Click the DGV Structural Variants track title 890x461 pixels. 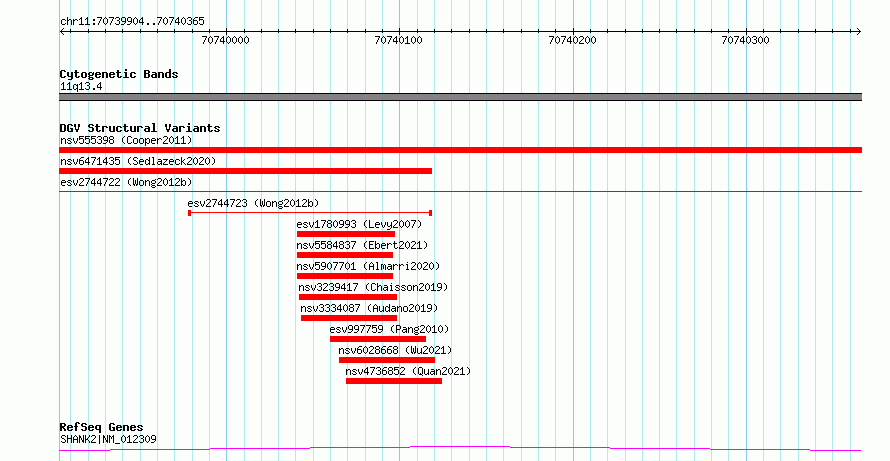[x=140, y=128]
